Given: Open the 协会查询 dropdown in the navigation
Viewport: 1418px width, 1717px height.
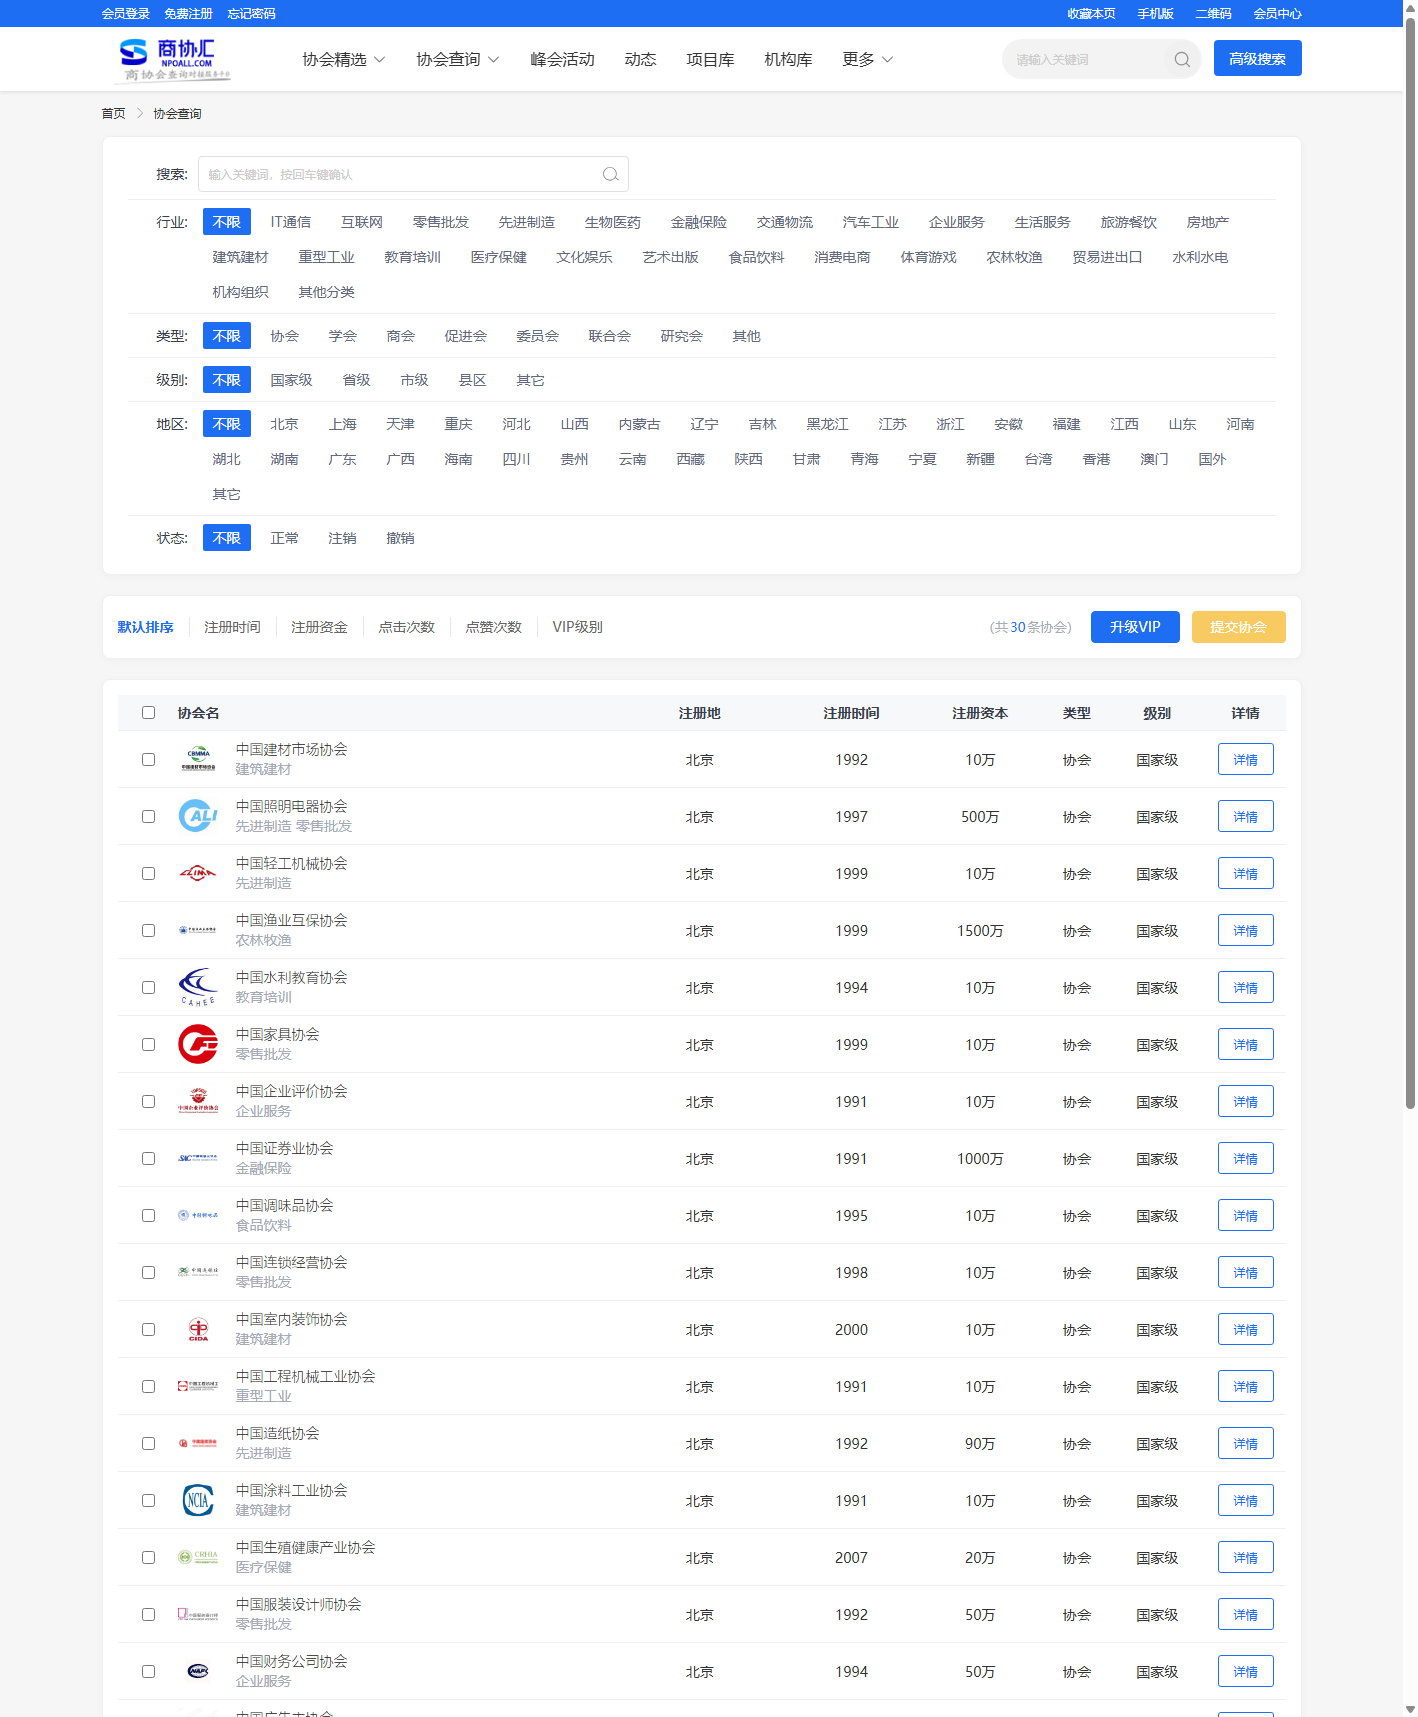Looking at the screenshot, I should pyautogui.click(x=457, y=60).
